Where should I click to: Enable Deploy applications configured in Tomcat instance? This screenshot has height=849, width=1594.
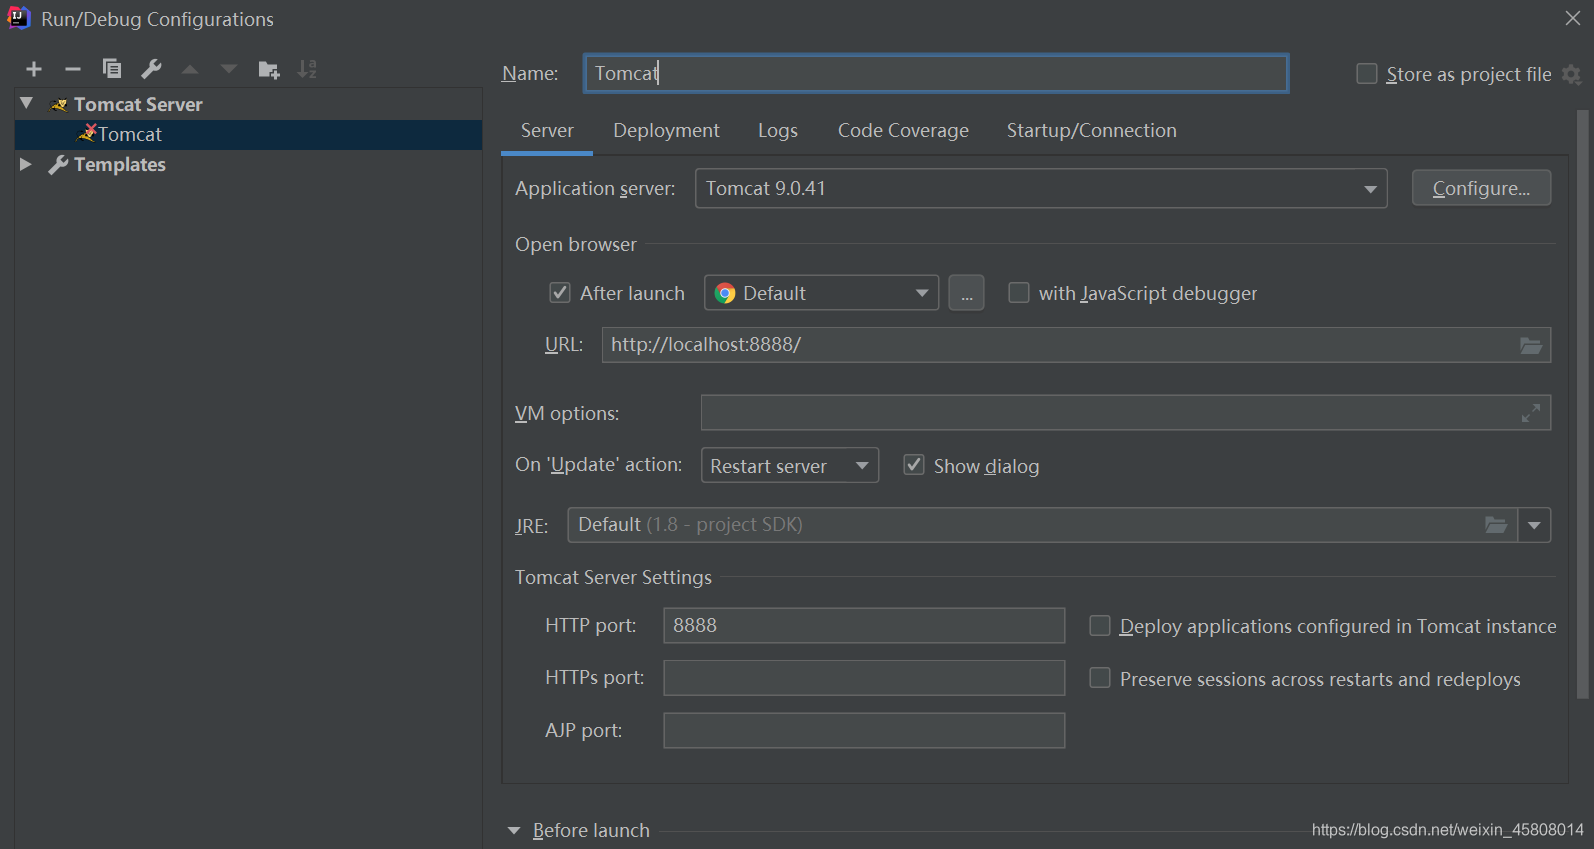pyautogui.click(x=1099, y=626)
